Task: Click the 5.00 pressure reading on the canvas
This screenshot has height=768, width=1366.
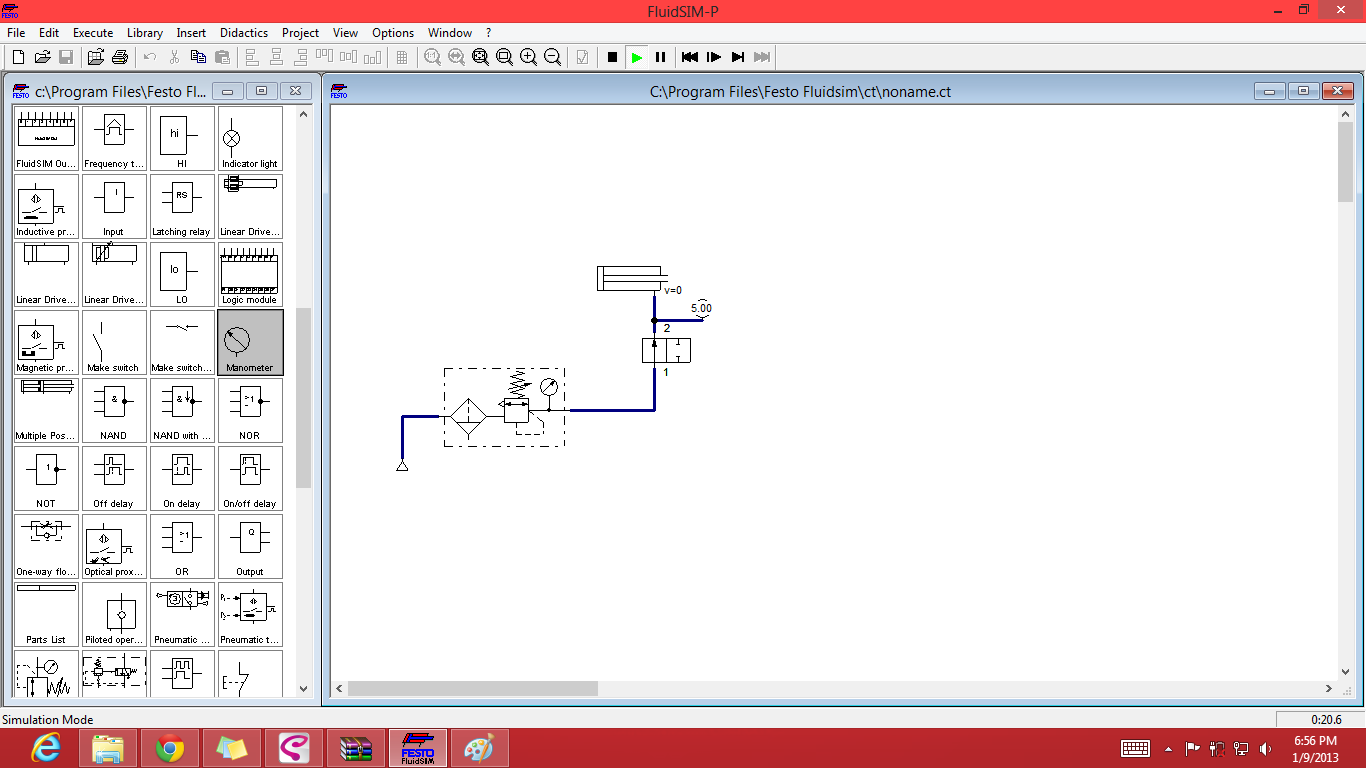Action: [x=702, y=308]
